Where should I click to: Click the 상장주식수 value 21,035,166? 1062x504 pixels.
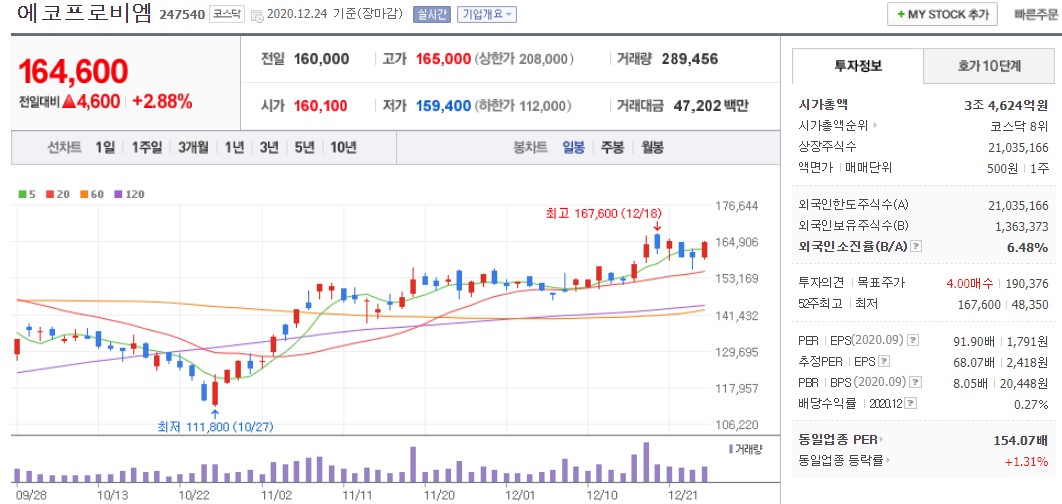pos(1018,147)
